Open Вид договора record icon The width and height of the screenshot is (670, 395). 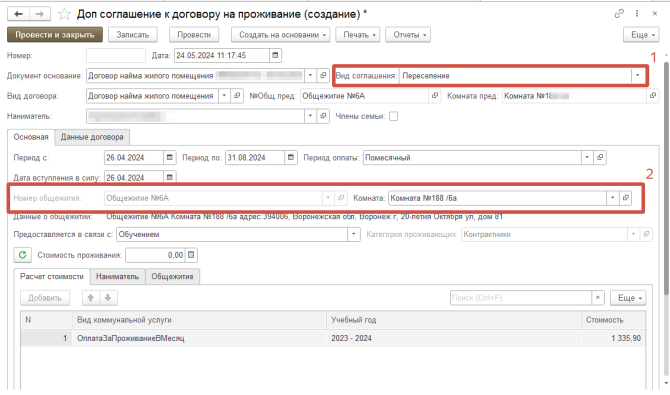pos(237,96)
